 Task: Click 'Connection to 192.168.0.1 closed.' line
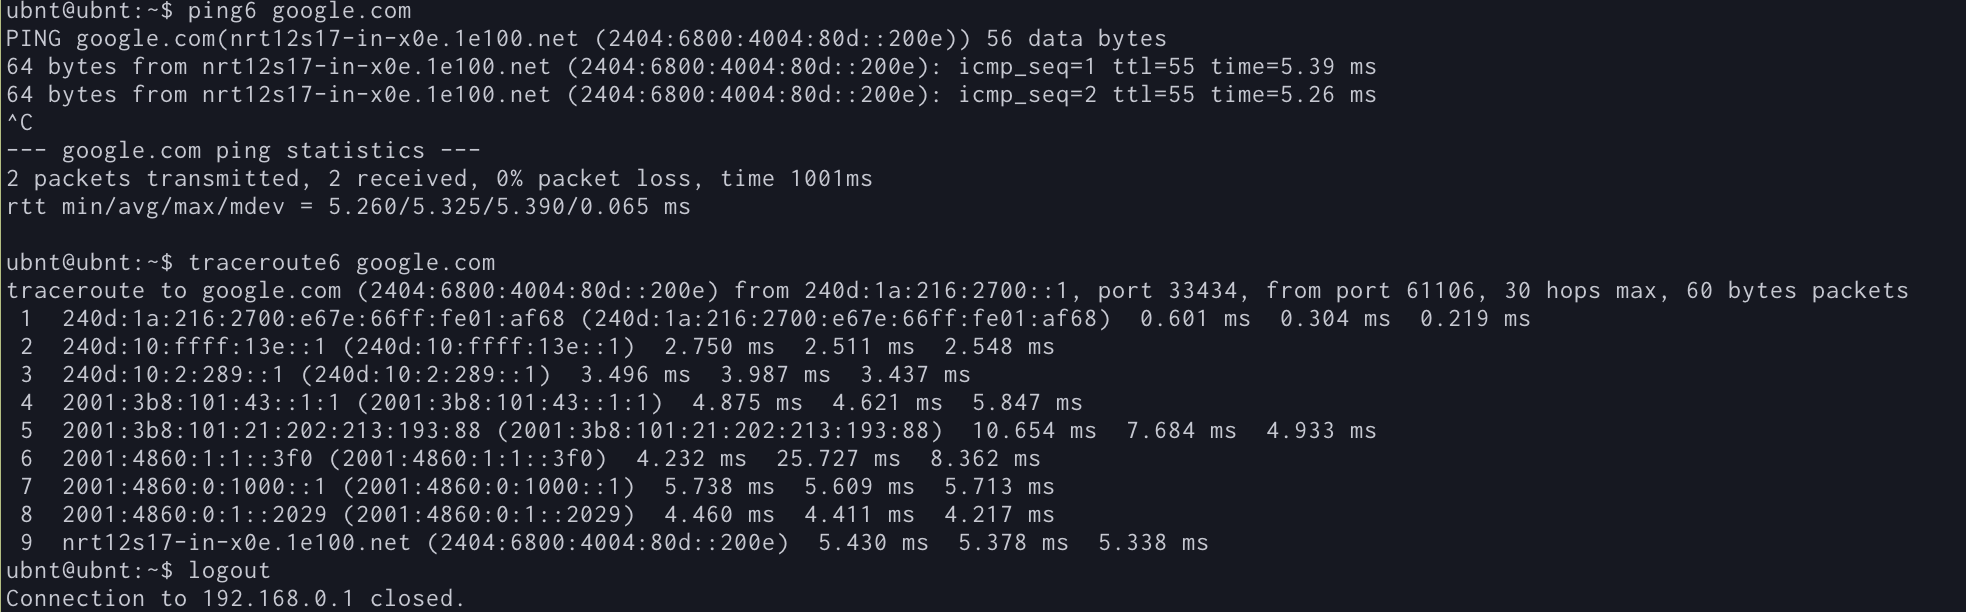236,599
